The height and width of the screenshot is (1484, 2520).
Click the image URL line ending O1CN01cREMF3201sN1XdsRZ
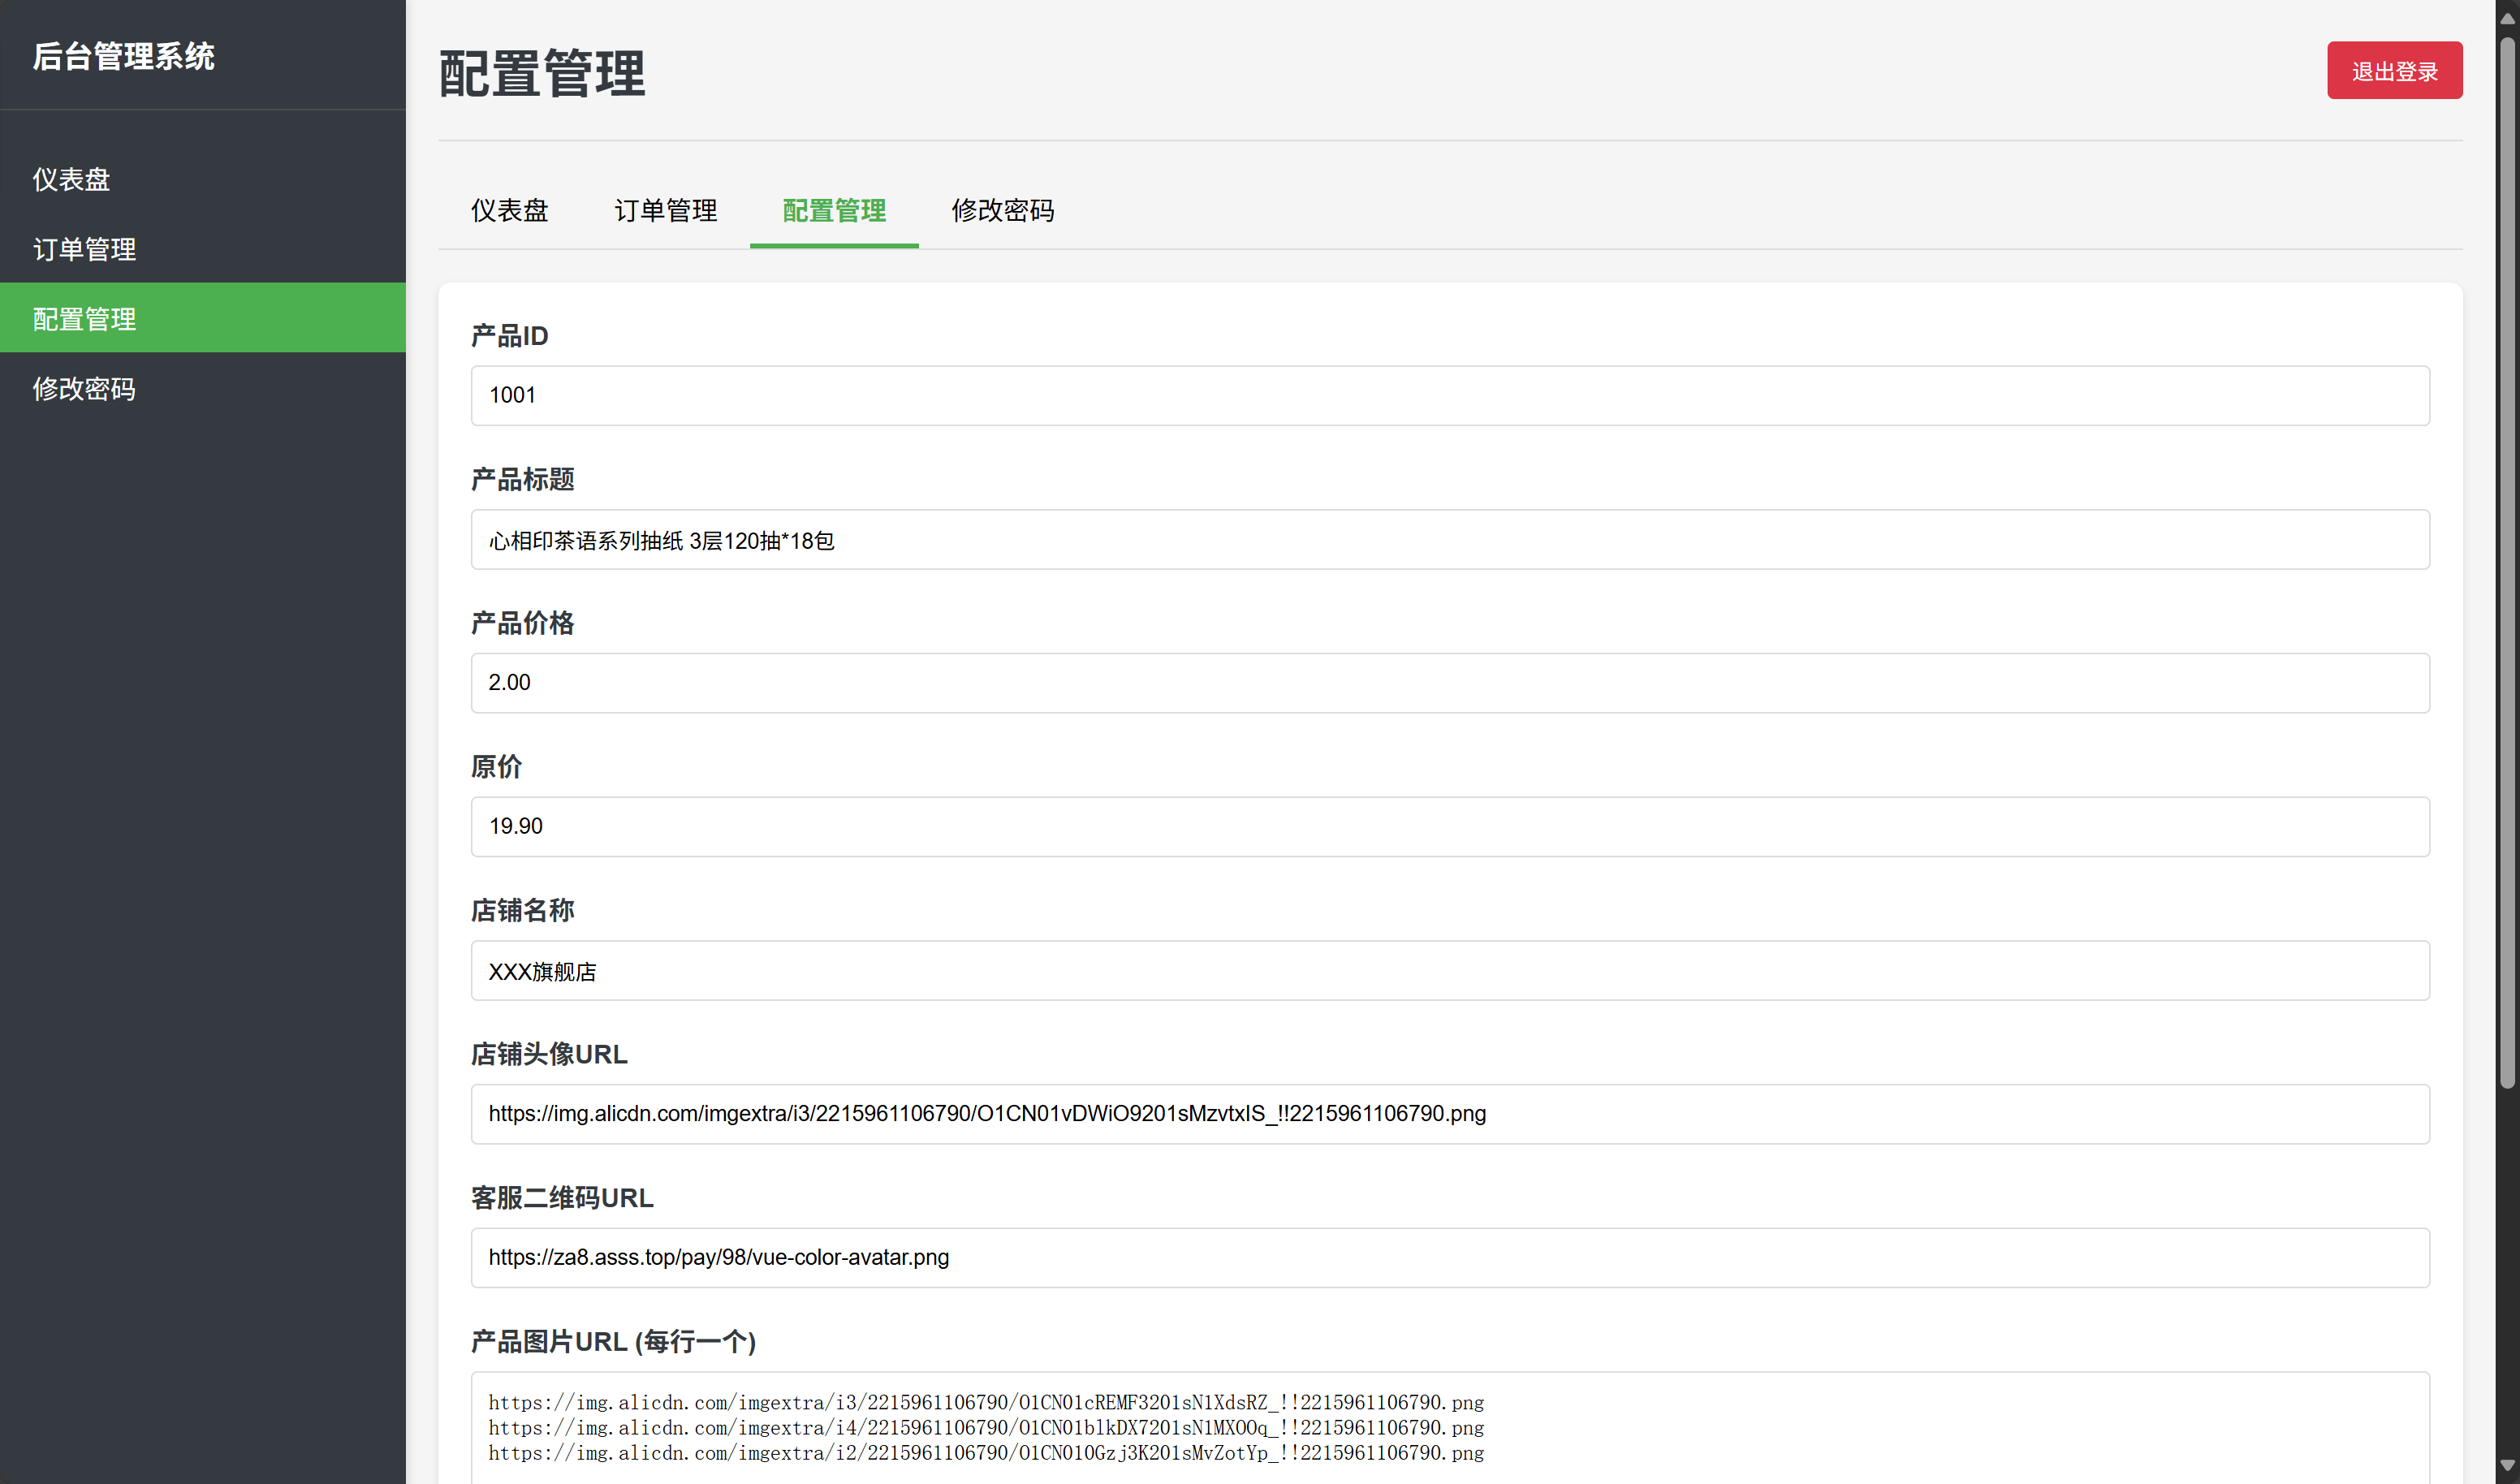(986, 1402)
